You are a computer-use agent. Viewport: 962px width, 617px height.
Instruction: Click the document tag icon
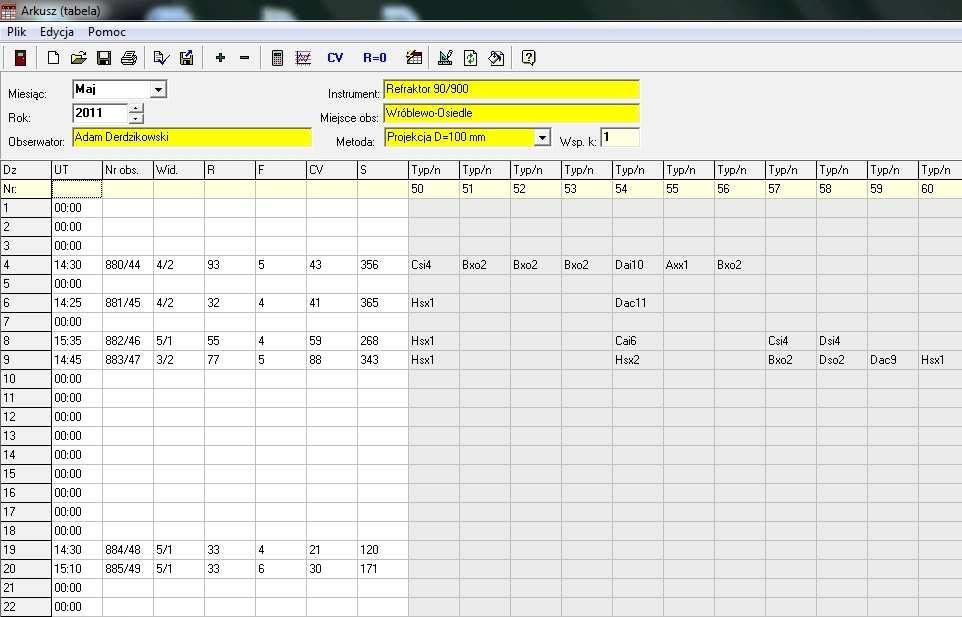point(496,58)
